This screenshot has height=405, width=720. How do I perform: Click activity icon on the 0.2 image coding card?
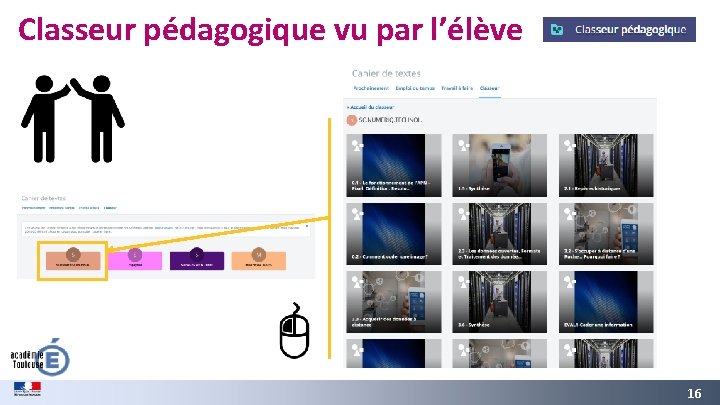click(357, 214)
